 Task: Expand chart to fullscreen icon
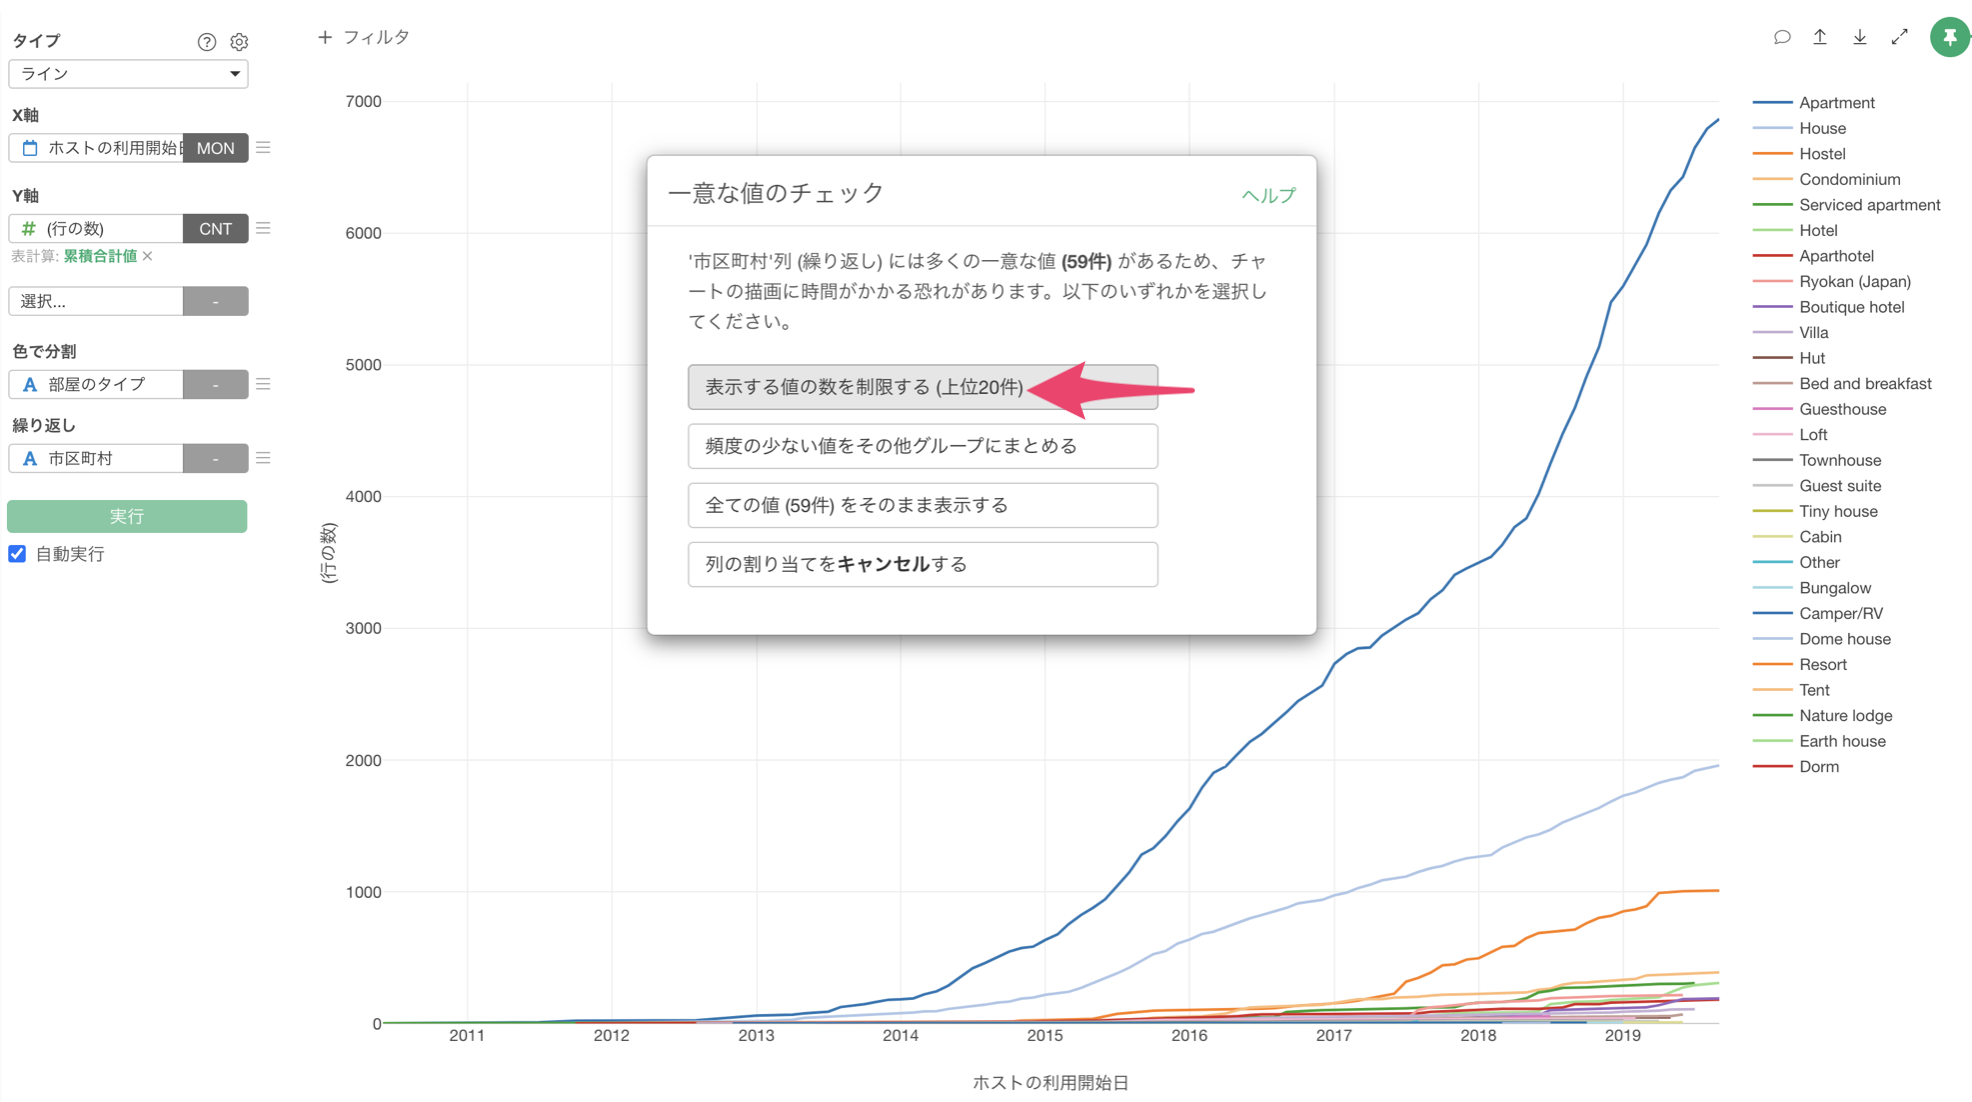(x=1900, y=37)
